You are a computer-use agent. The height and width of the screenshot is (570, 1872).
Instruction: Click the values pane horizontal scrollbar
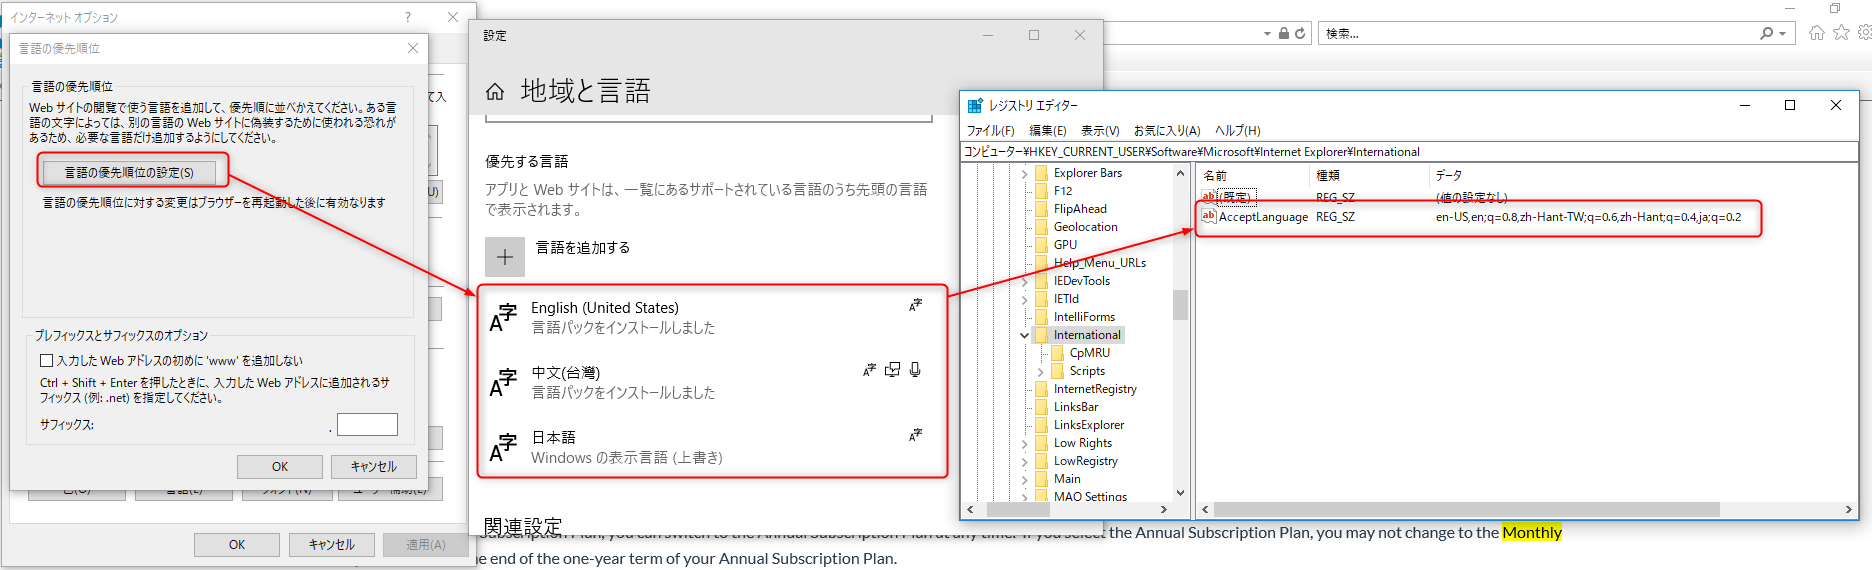tap(1525, 510)
